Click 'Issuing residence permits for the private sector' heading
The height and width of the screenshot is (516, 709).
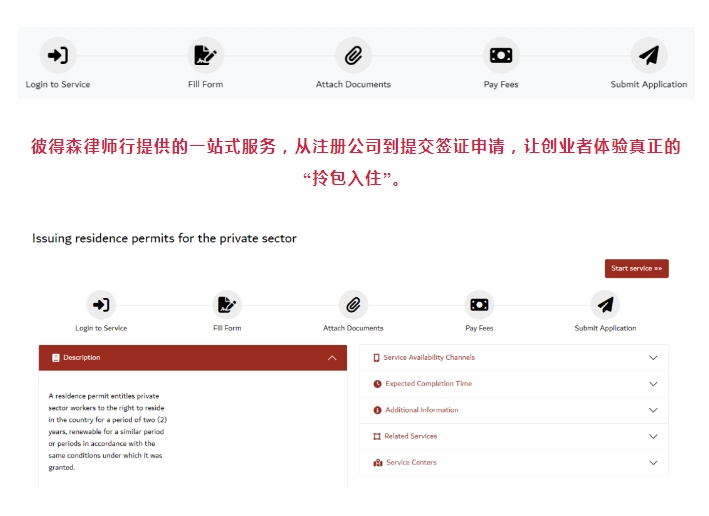(164, 238)
